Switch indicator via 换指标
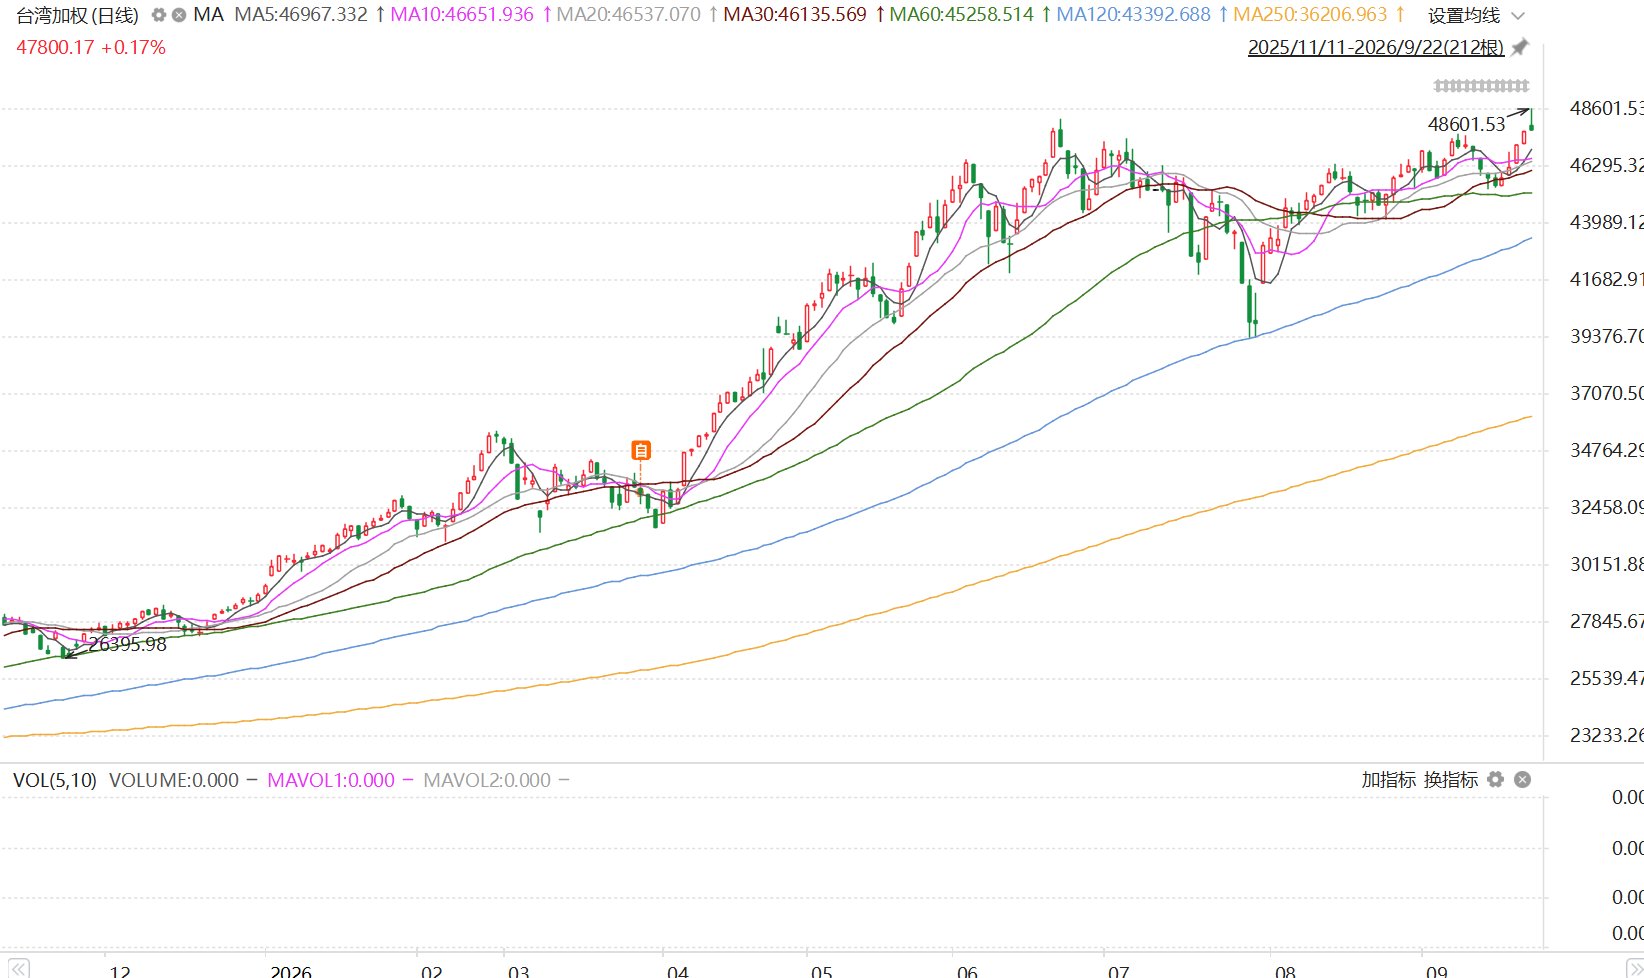The height and width of the screenshot is (978, 1644). pos(1451,779)
